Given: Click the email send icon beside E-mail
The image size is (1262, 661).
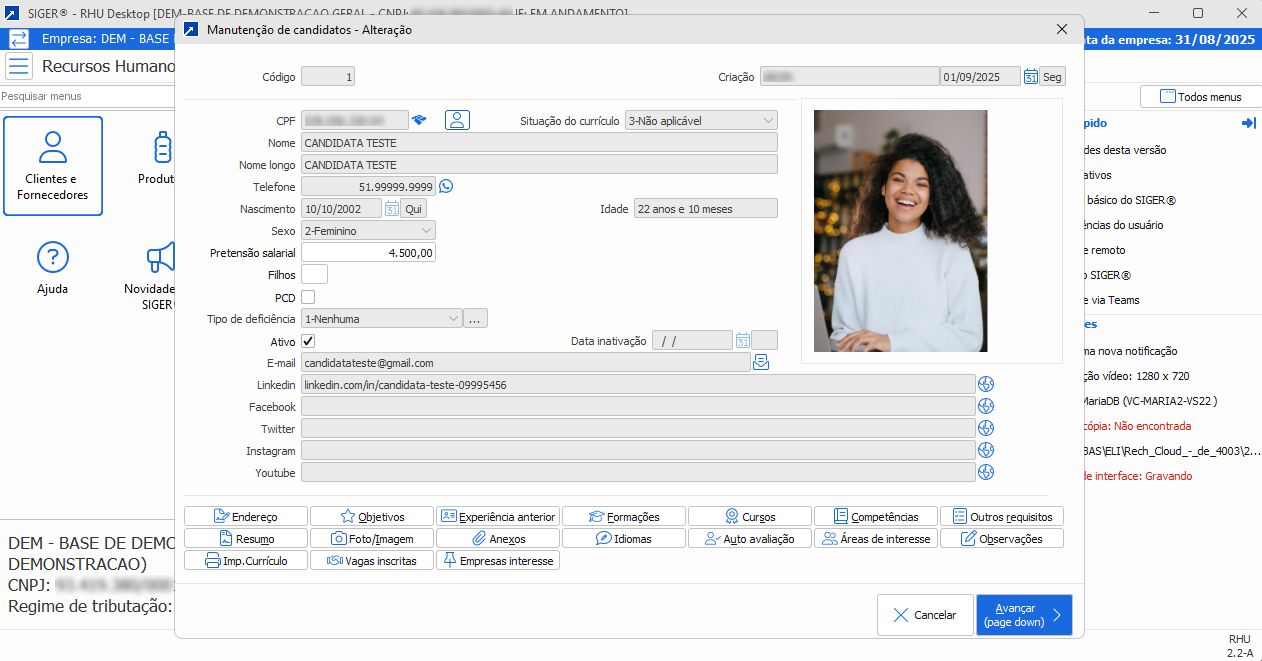Looking at the screenshot, I should click(x=761, y=362).
